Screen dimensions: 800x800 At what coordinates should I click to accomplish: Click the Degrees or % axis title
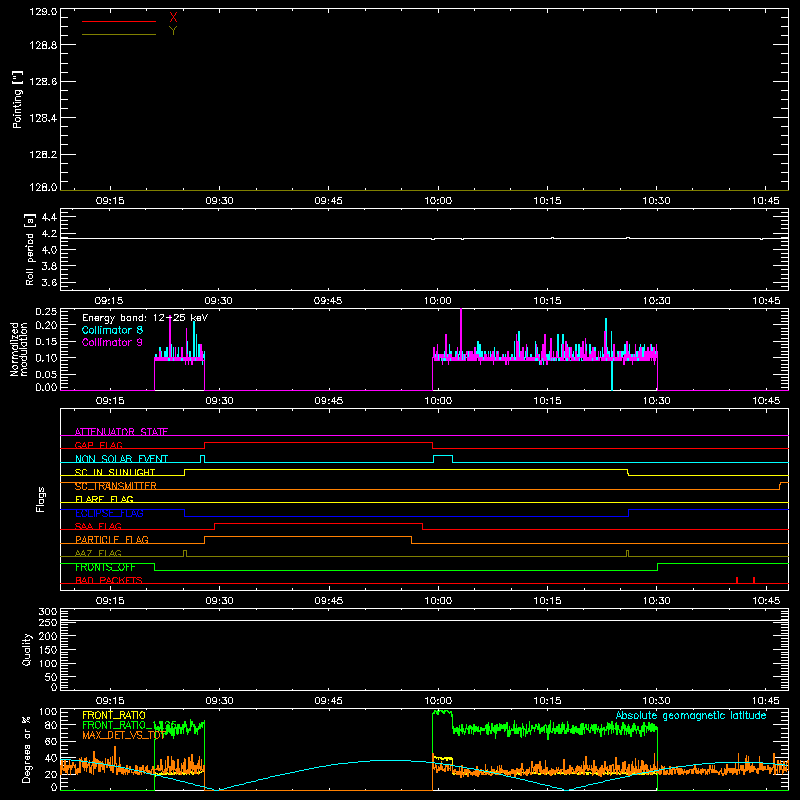(x=27, y=749)
